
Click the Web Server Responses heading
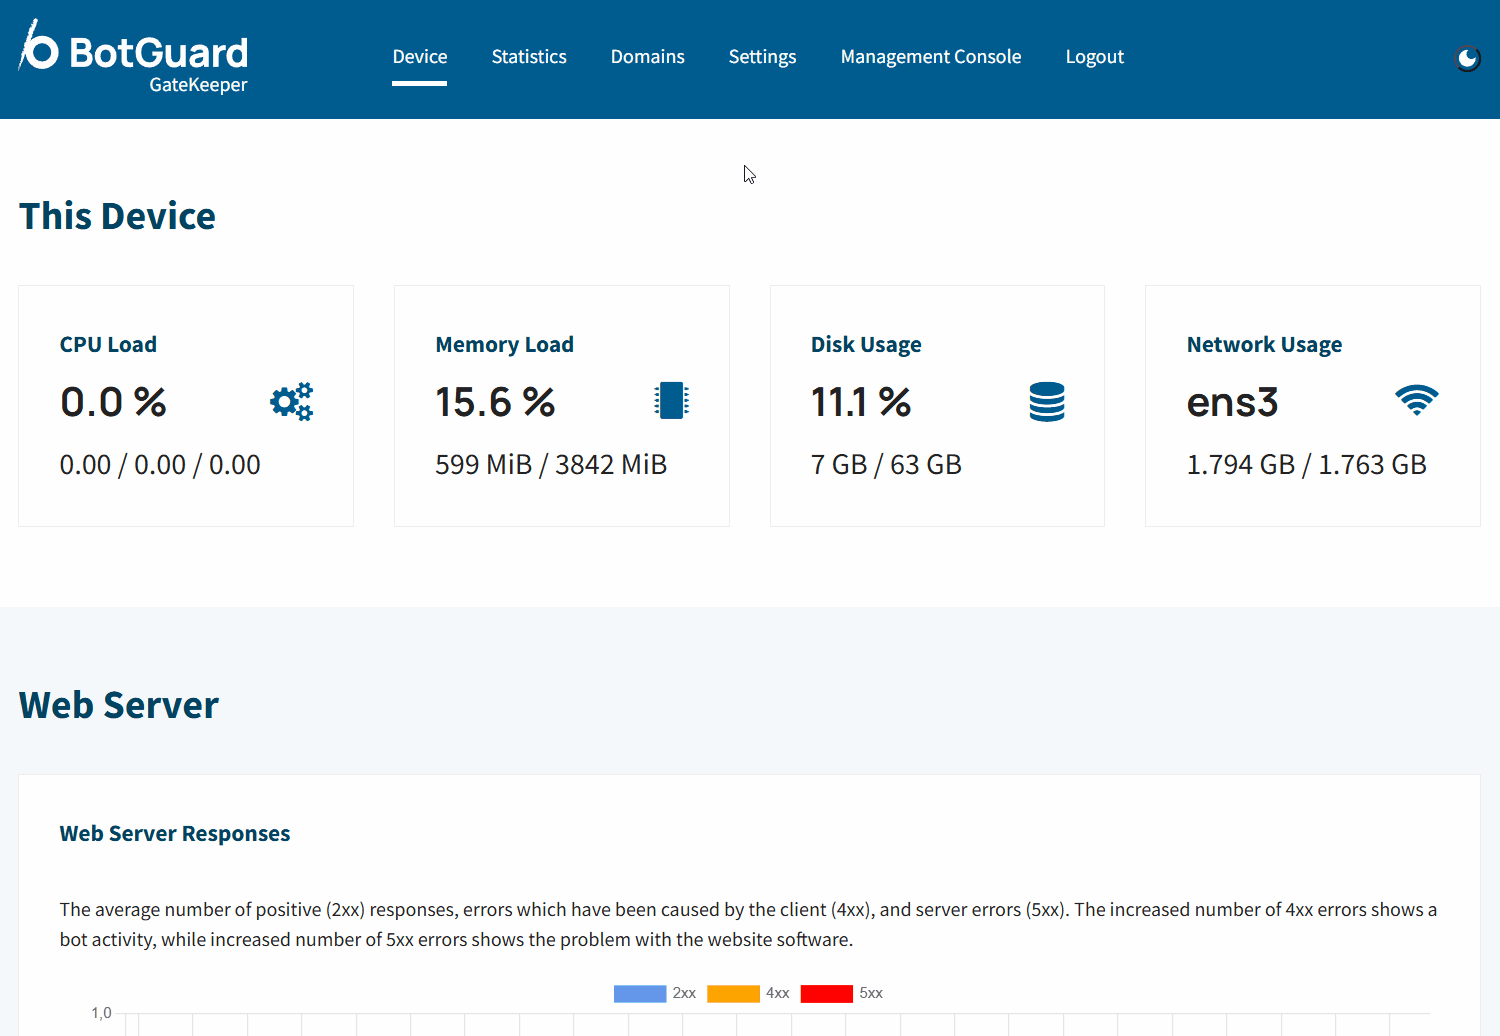(175, 834)
